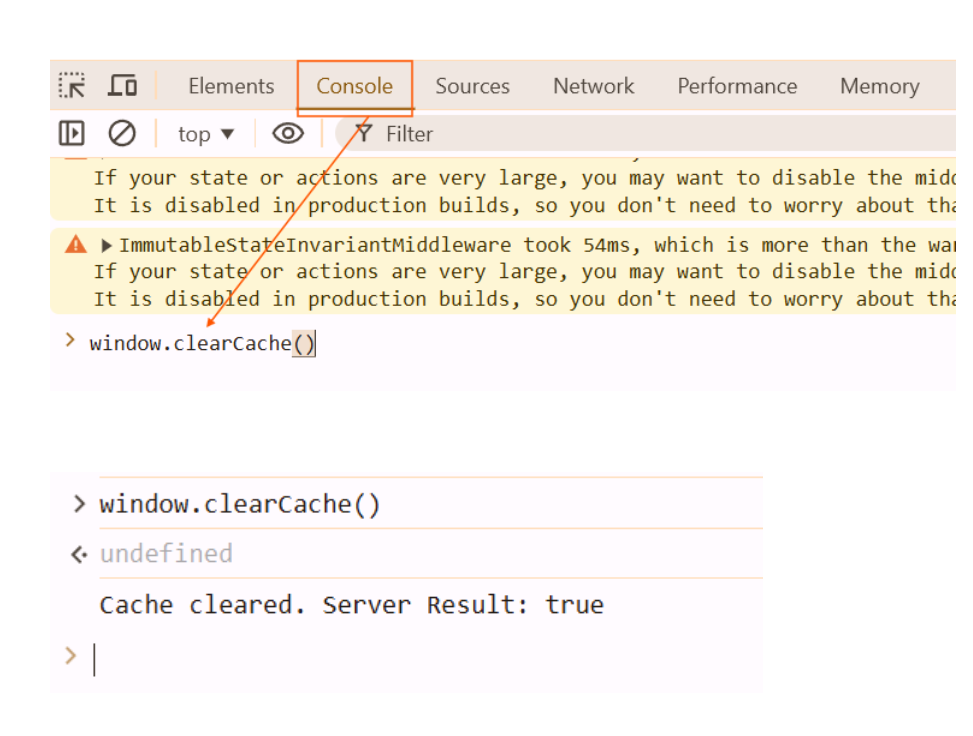973x736 pixels.
Task: Show the console sidebar panel
Action: (x=72, y=133)
